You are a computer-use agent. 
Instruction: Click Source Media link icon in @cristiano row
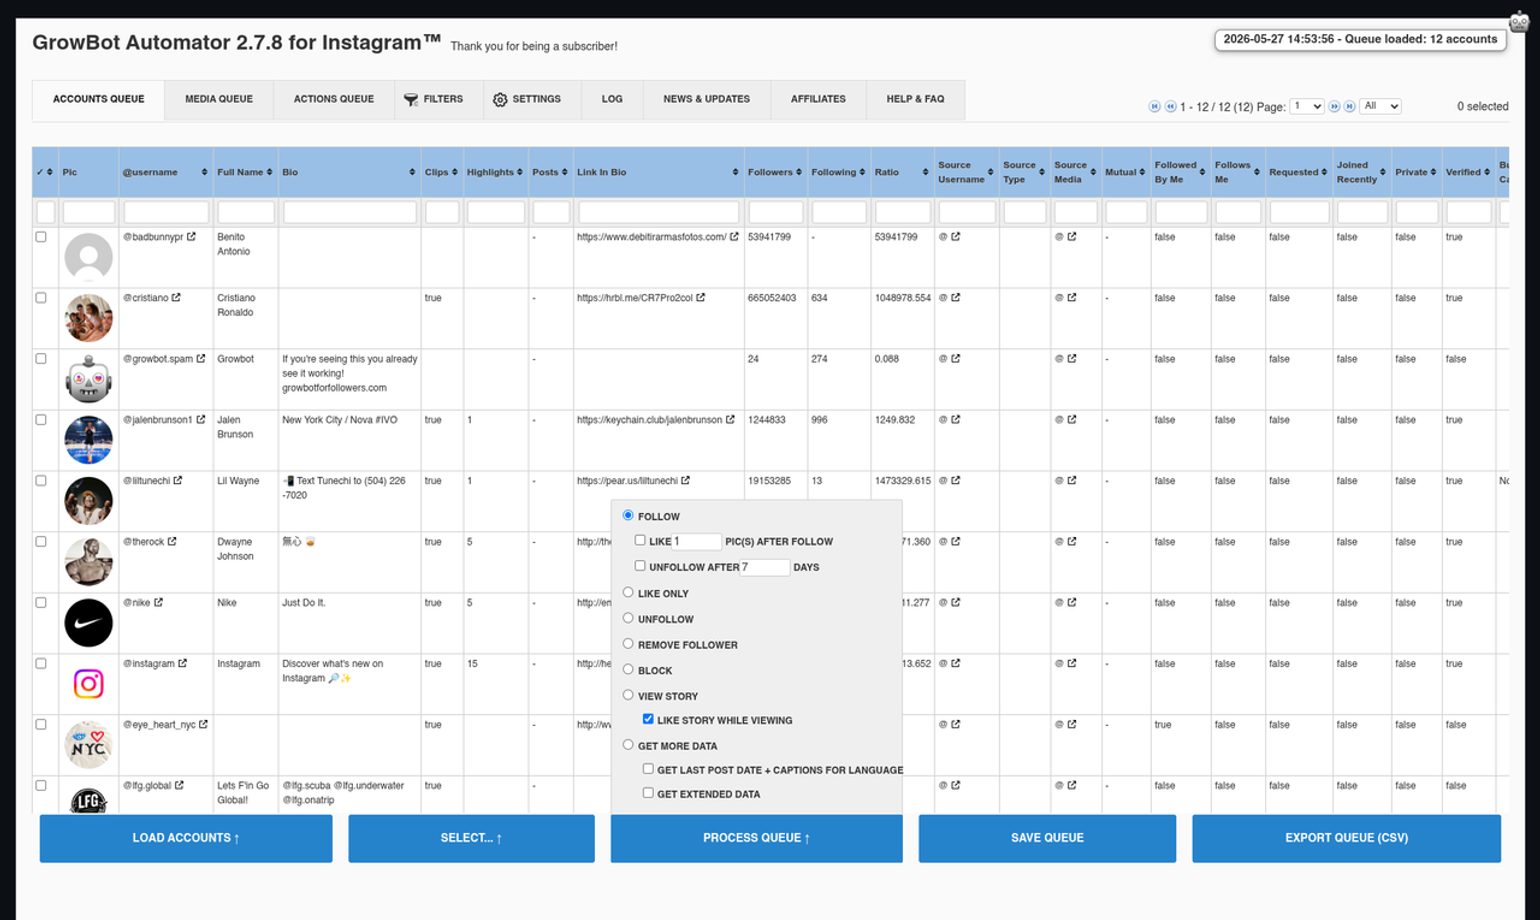1072,298
